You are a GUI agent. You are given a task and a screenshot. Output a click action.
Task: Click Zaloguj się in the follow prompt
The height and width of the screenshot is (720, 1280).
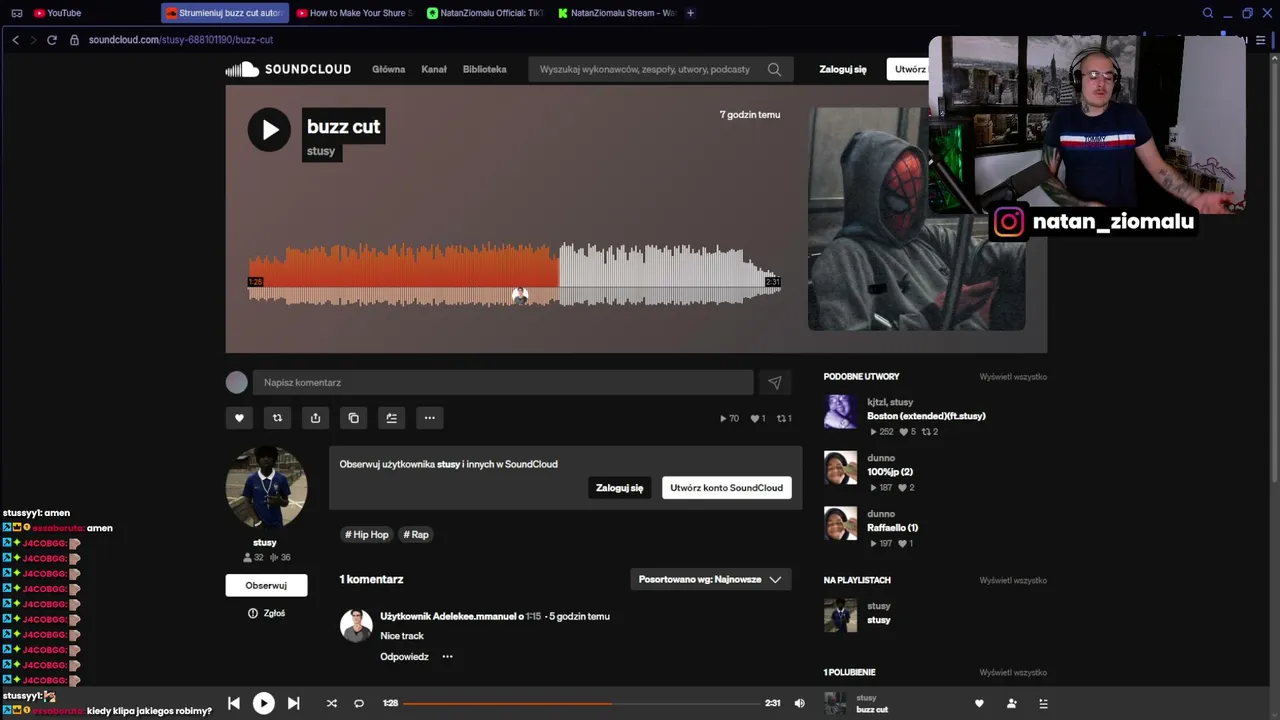[620, 488]
